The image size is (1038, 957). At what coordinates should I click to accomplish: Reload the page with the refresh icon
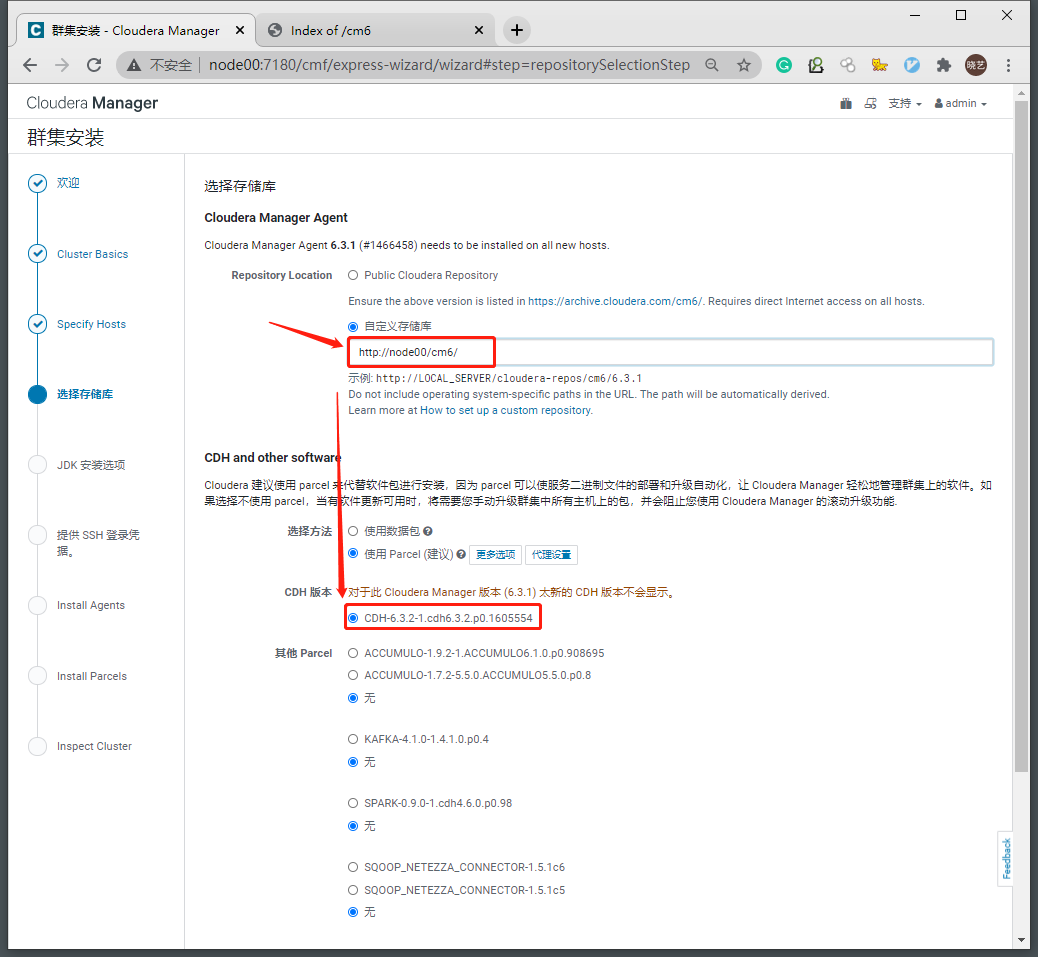coord(94,65)
